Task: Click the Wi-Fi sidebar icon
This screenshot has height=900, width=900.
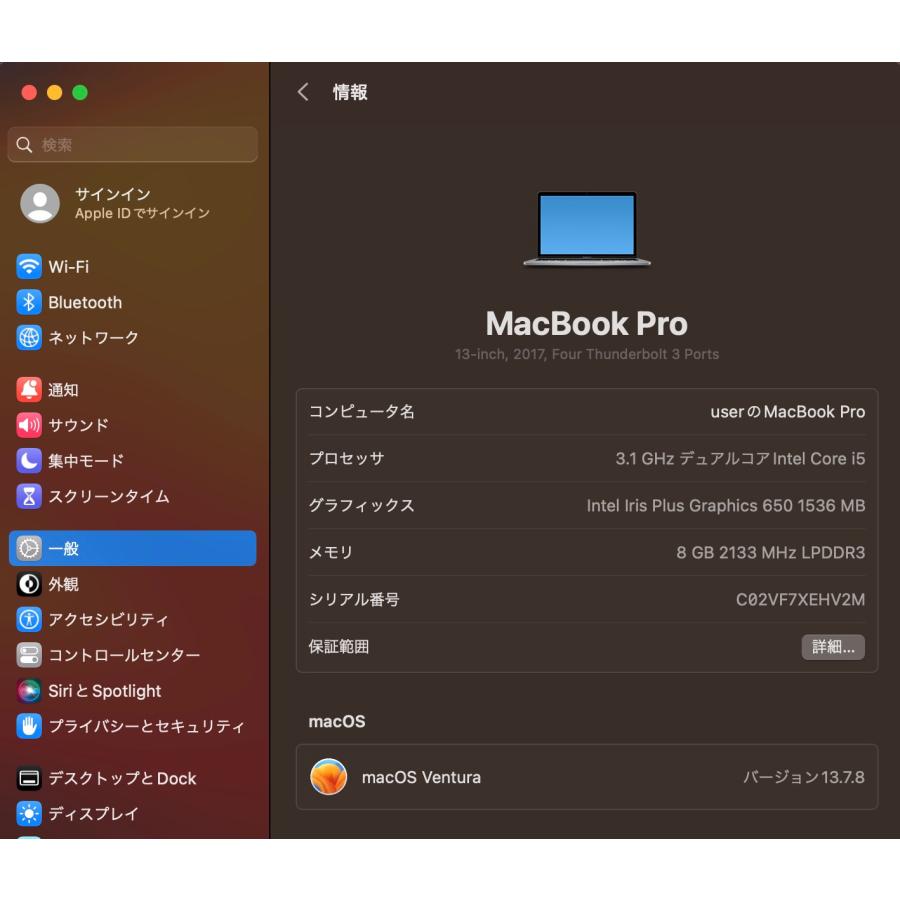Action: click(x=29, y=266)
